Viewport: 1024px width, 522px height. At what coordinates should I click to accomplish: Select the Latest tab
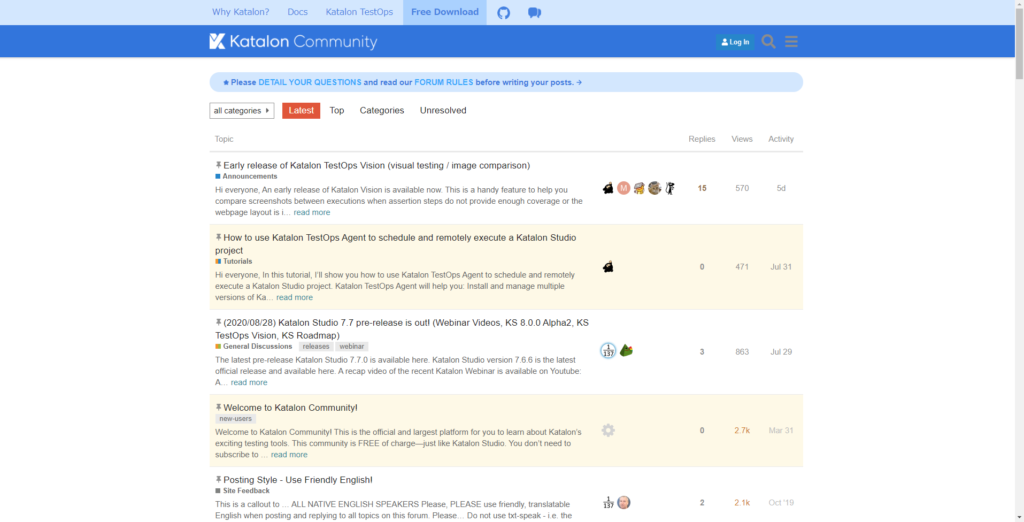coord(301,110)
